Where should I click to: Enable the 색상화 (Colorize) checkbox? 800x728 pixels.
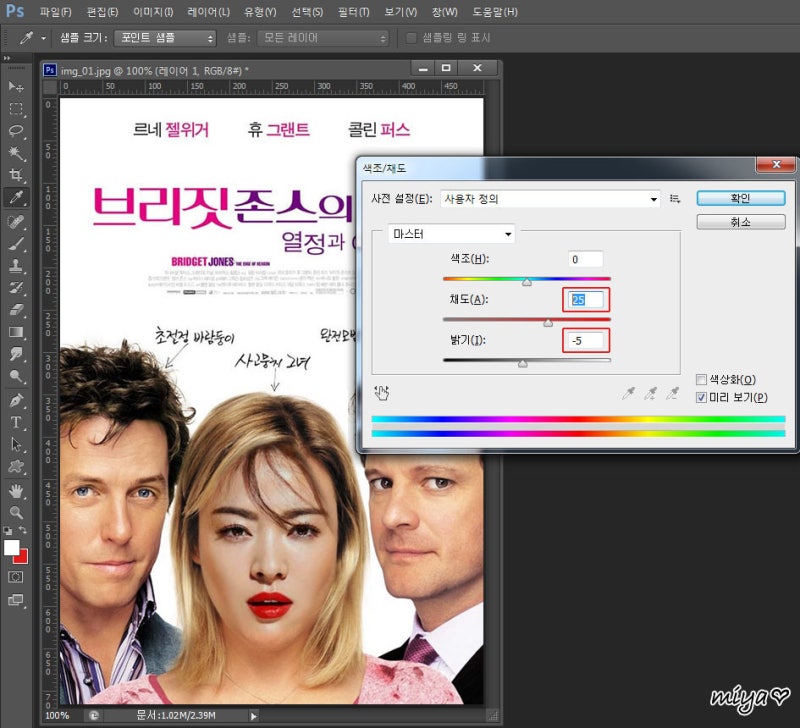(x=701, y=379)
